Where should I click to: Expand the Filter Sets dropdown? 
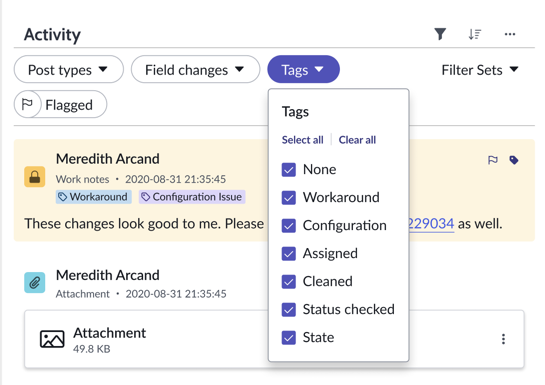tap(480, 70)
